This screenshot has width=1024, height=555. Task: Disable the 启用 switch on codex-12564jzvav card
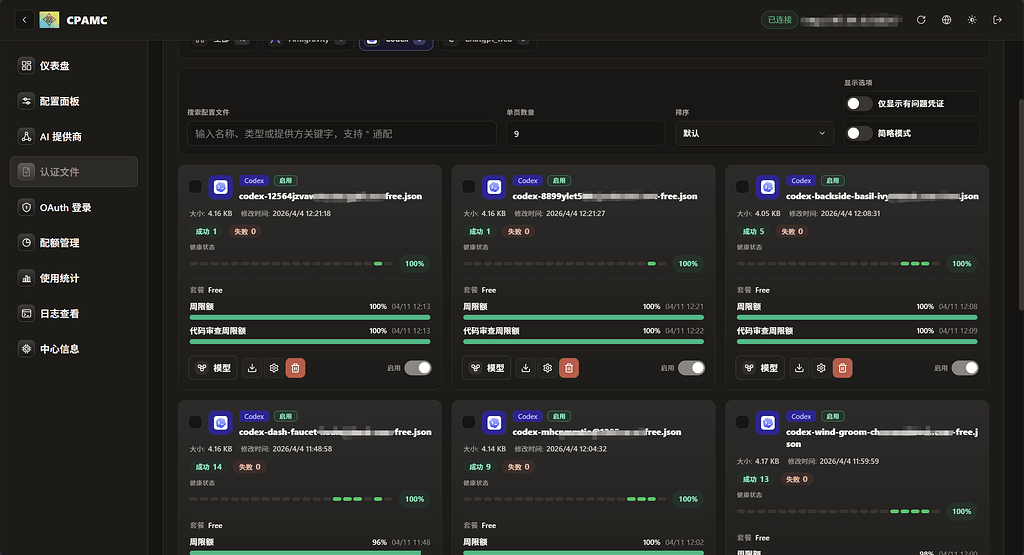[418, 368]
